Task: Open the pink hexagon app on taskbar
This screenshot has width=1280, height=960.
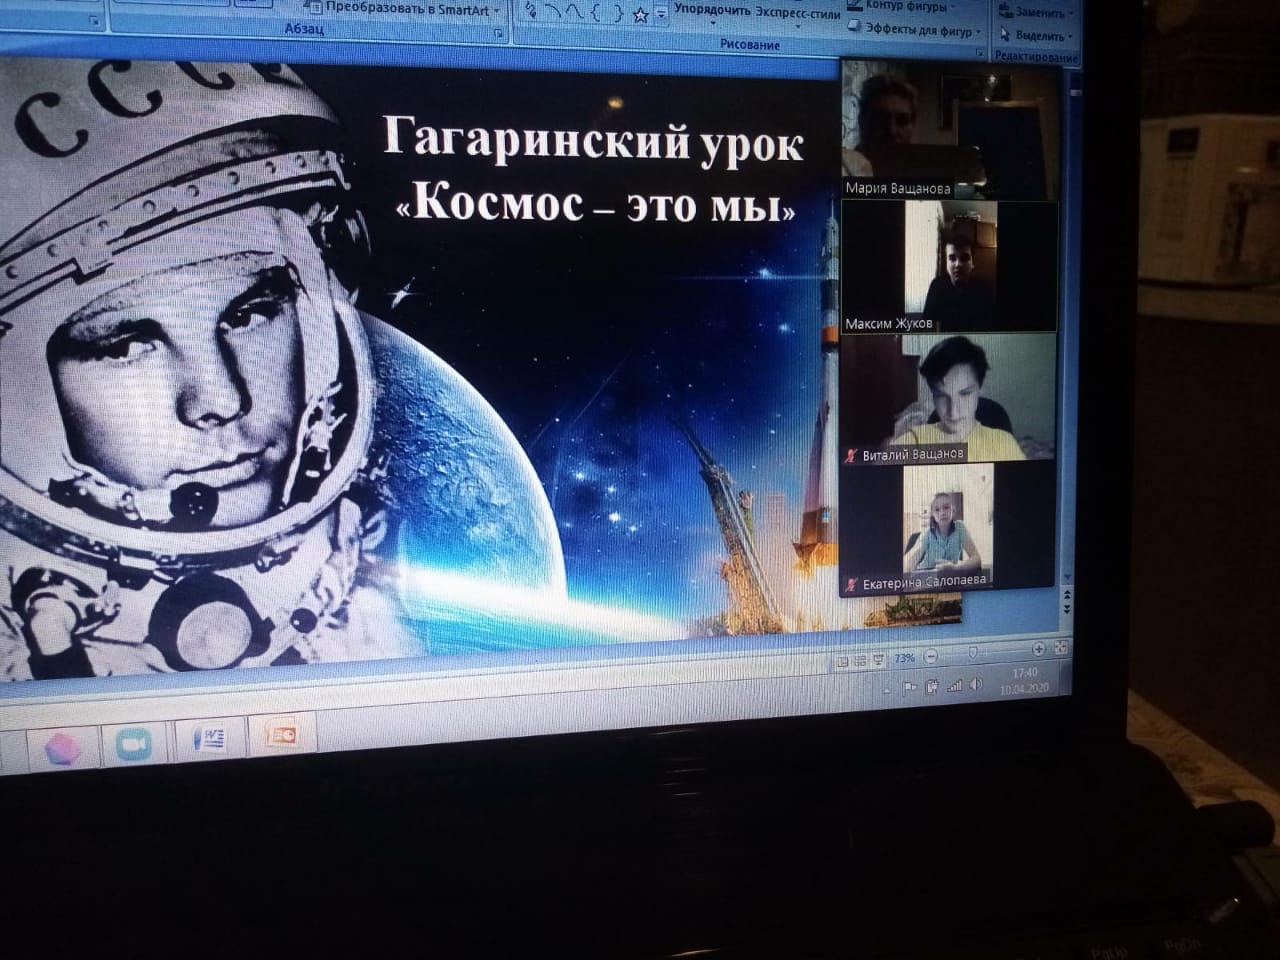Action: click(x=63, y=748)
